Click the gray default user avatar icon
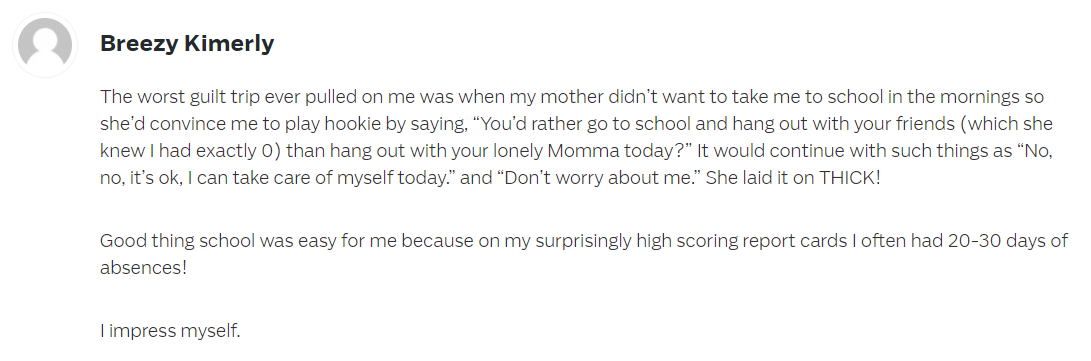This screenshot has width=1091, height=361. [45, 45]
